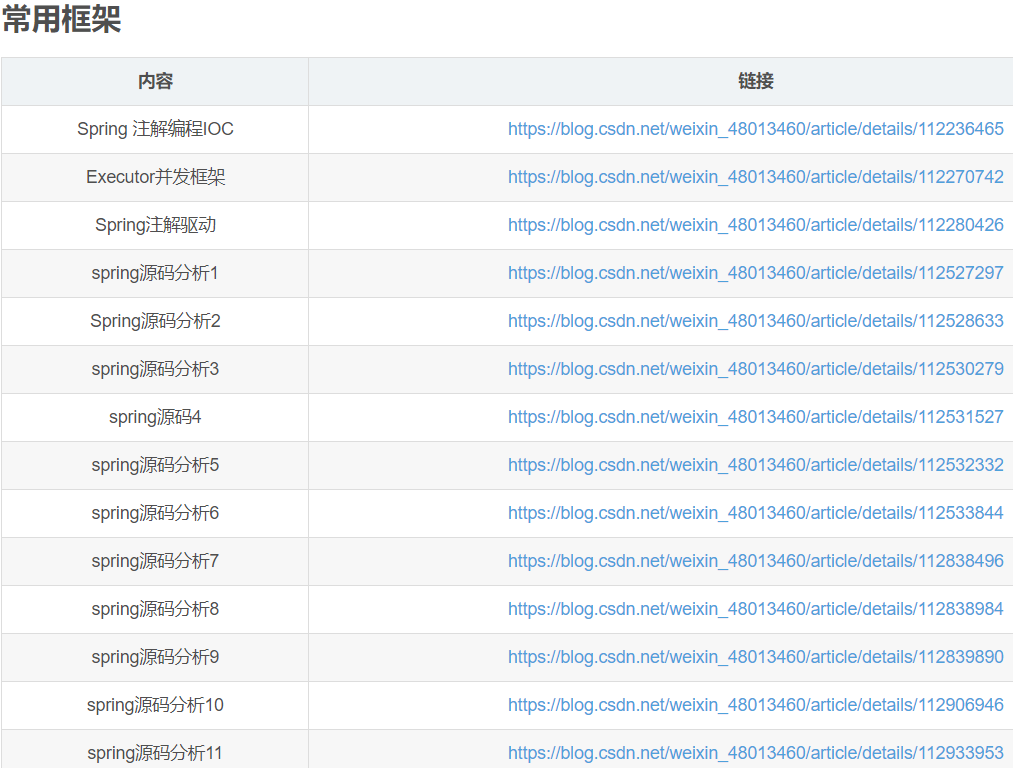The image size is (1013, 768).
Task: Open link ending in 112236465
Action: tap(755, 129)
